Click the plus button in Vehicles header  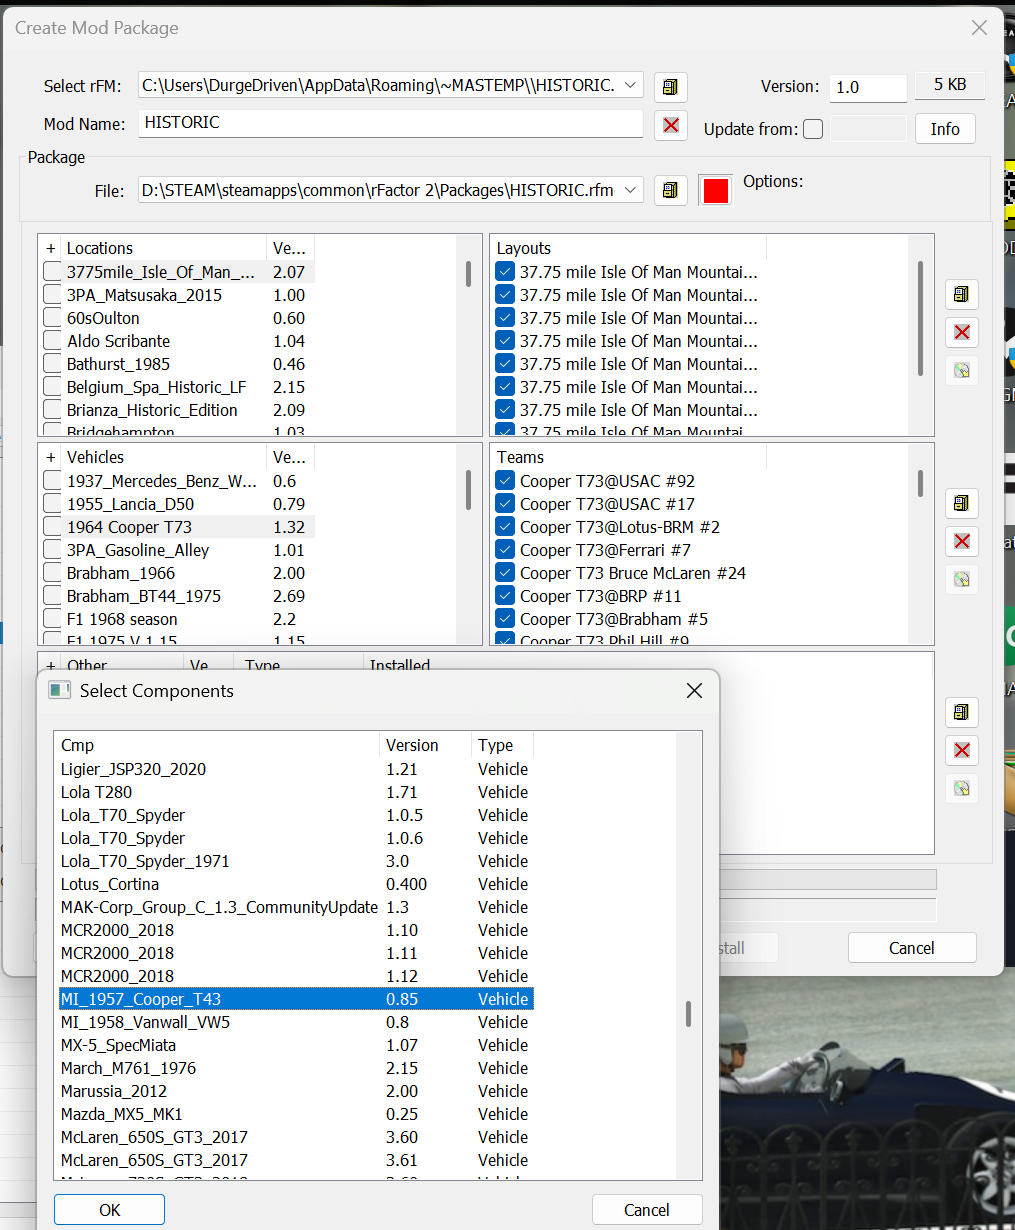[51, 457]
